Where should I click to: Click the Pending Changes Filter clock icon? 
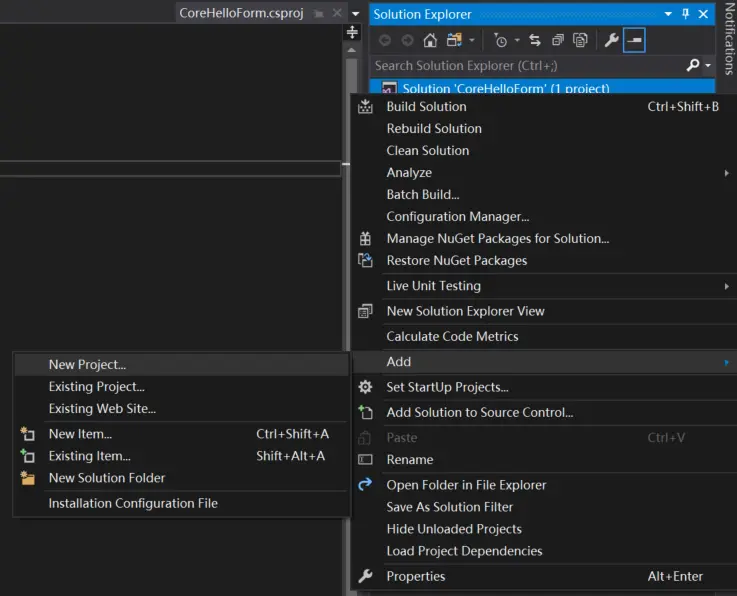click(500, 40)
